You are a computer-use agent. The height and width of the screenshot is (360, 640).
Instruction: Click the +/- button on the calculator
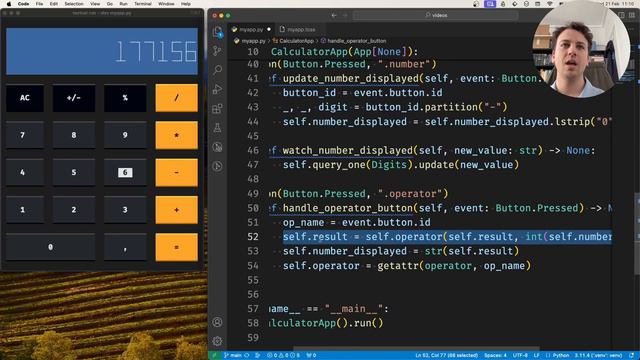(x=74, y=98)
